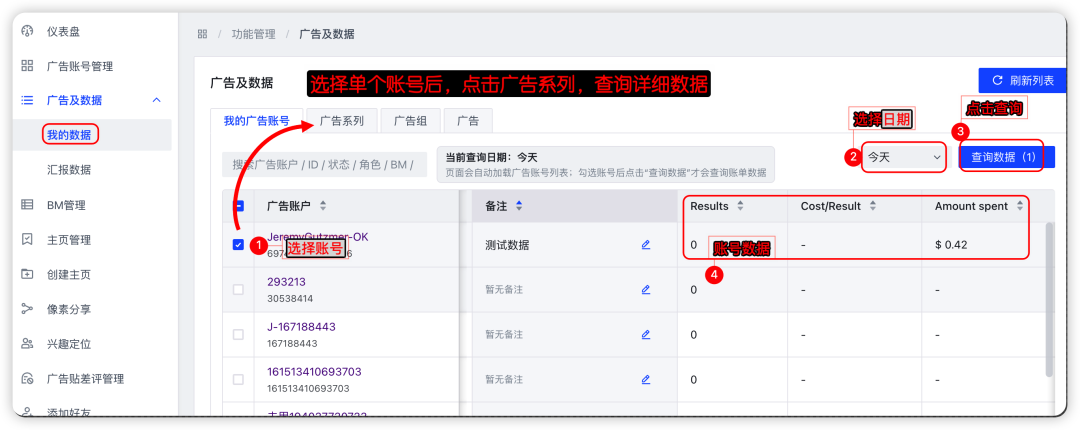Open 广告账号管理 menu item
1080x430 pixels.
80,66
